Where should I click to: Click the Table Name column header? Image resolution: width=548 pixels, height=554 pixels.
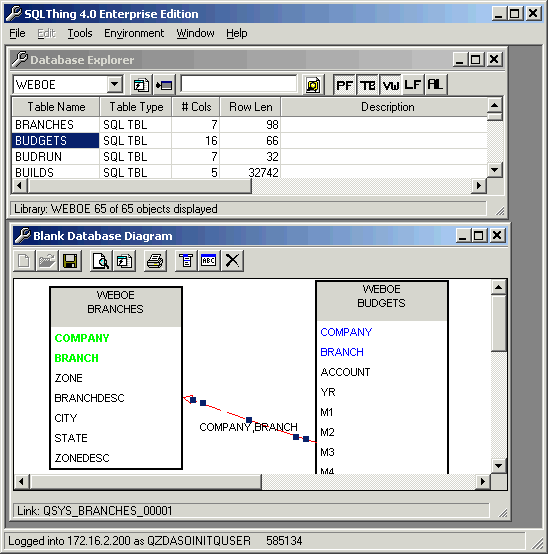56,107
